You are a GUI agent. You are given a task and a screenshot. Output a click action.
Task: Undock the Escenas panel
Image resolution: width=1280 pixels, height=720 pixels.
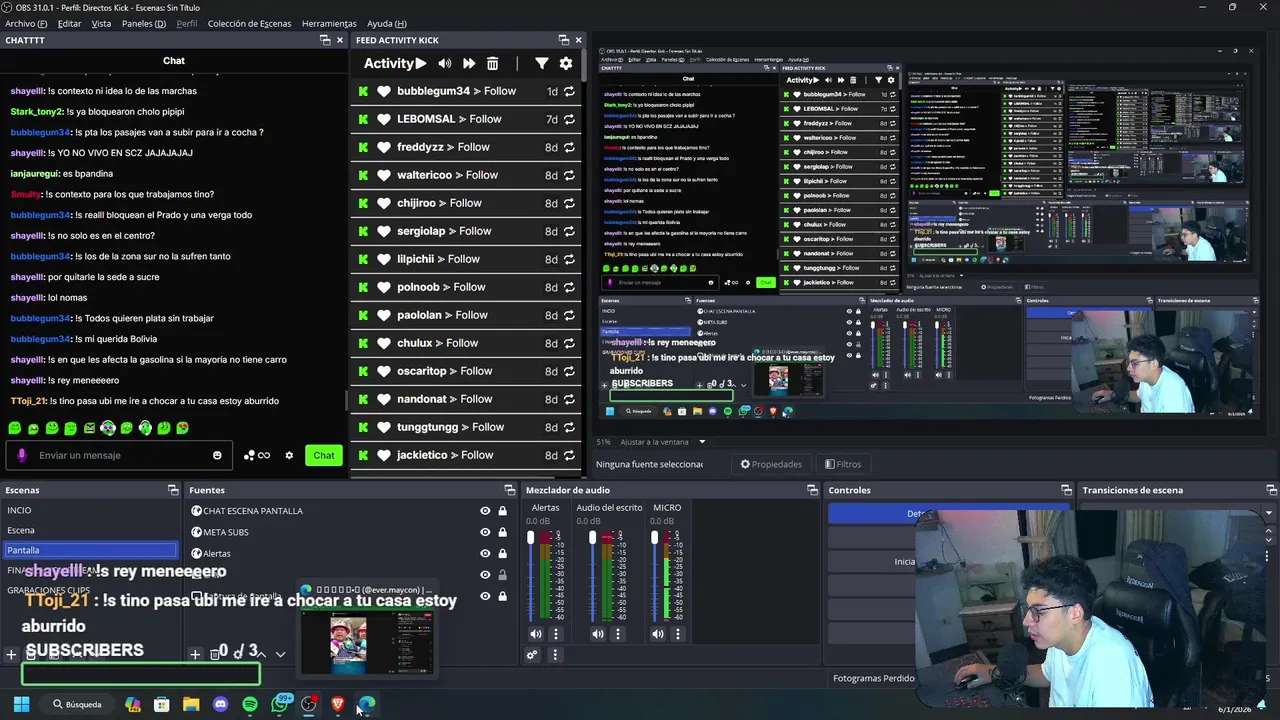click(175, 490)
